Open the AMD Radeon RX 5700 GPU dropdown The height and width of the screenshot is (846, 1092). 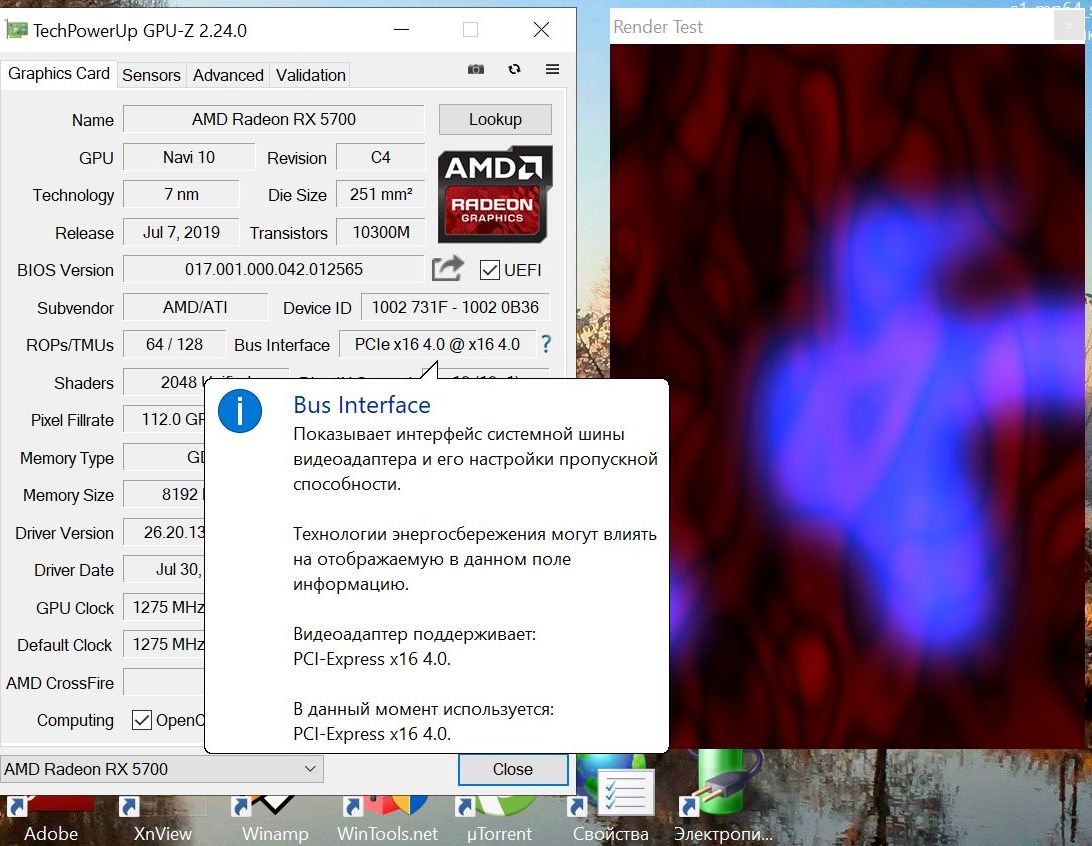pos(162,769)
